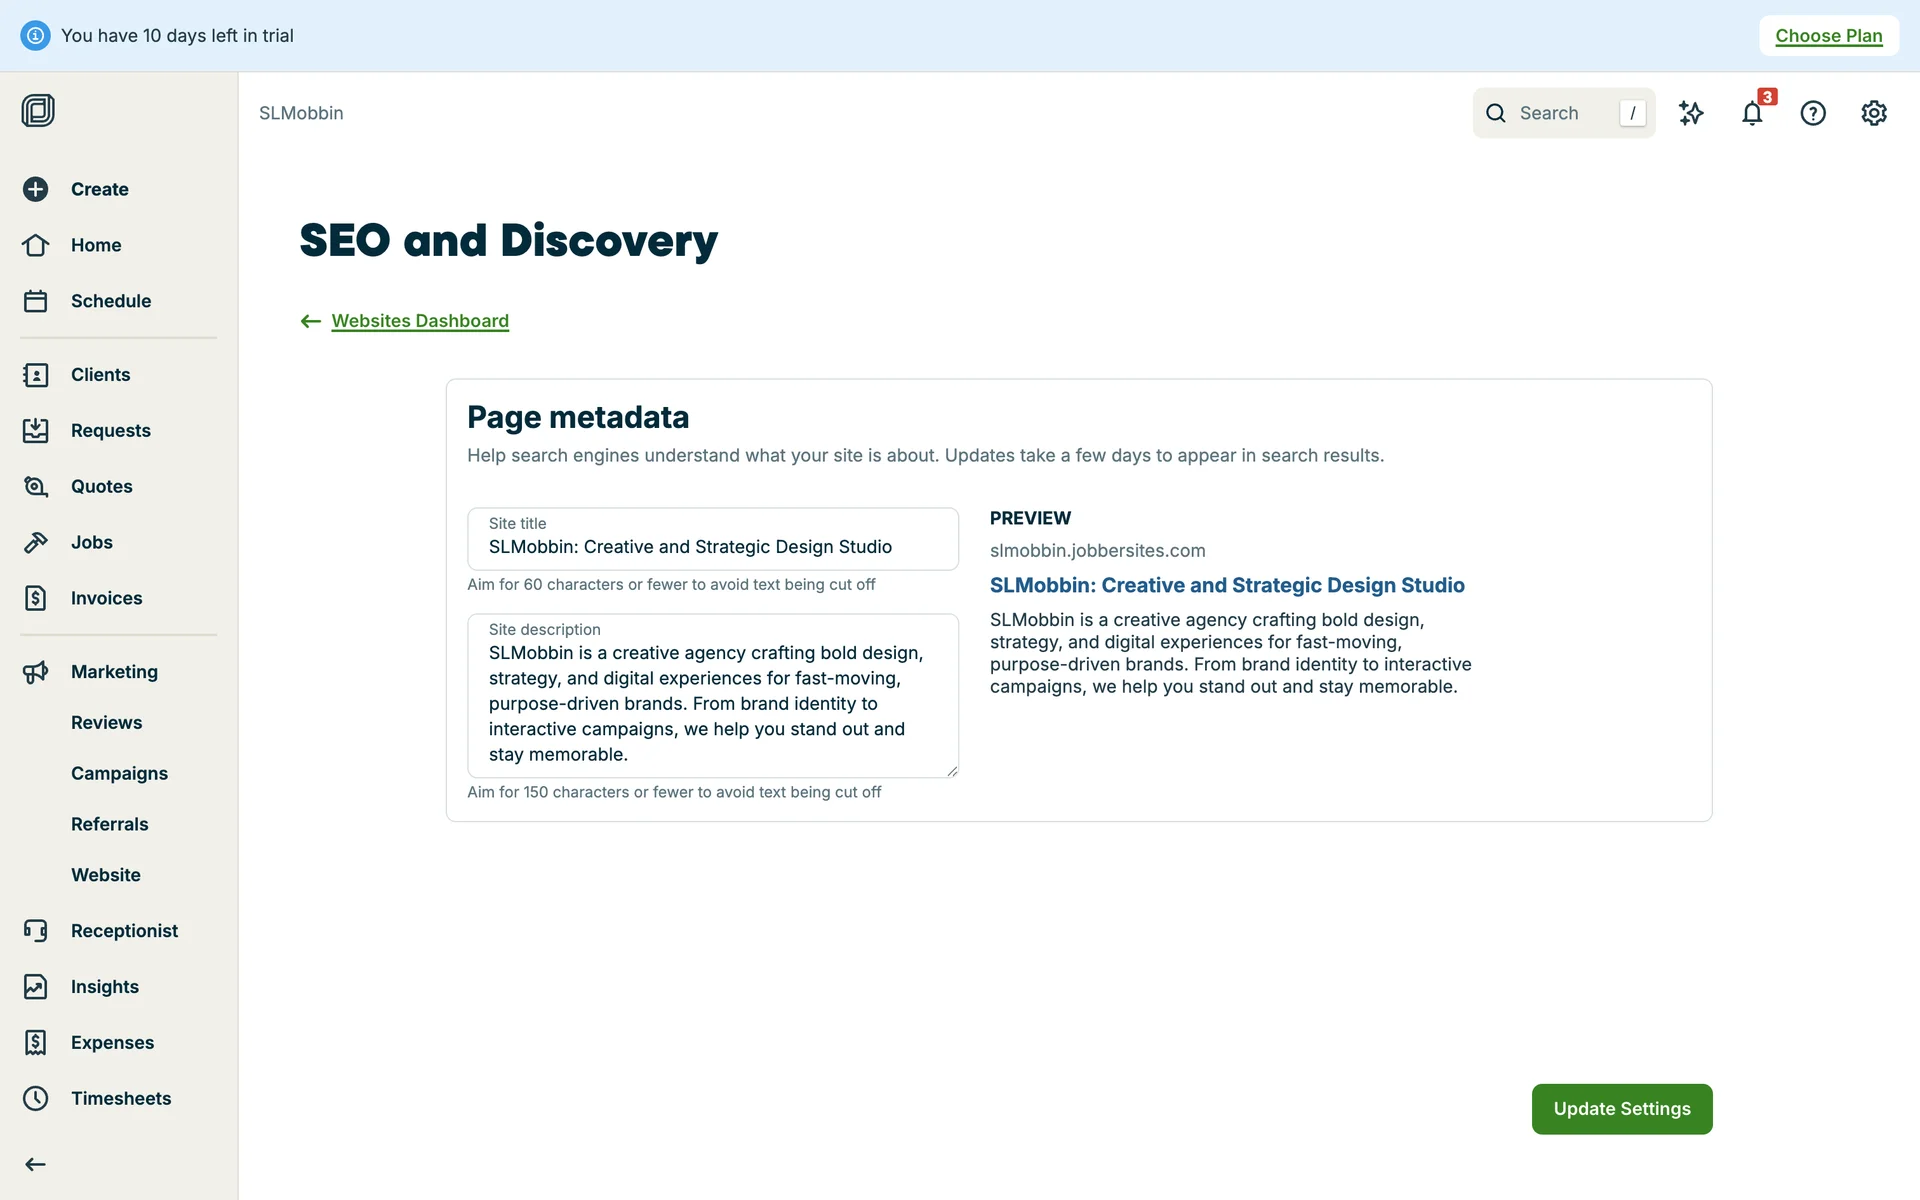Open Quotes from the sidebar

[101, 486]
